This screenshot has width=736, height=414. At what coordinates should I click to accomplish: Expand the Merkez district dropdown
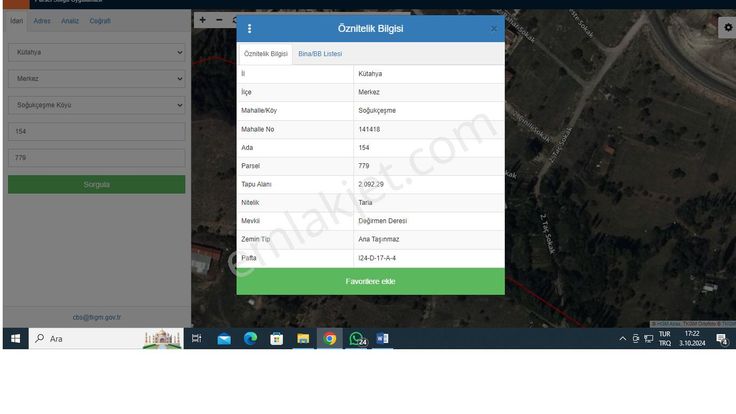tap(97, 79)
